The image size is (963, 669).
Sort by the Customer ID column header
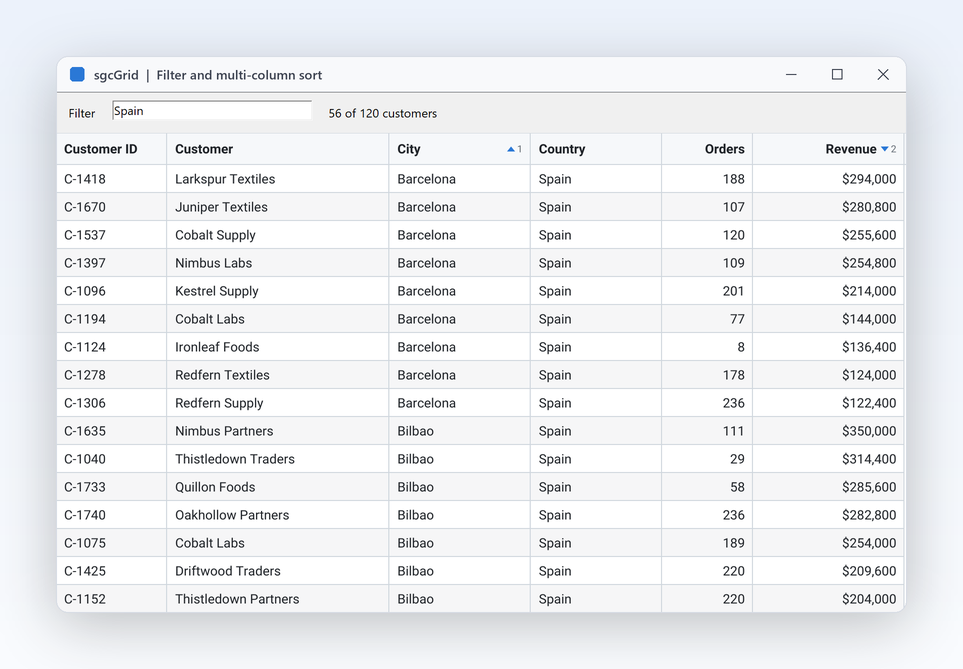[x=112, y=149]
